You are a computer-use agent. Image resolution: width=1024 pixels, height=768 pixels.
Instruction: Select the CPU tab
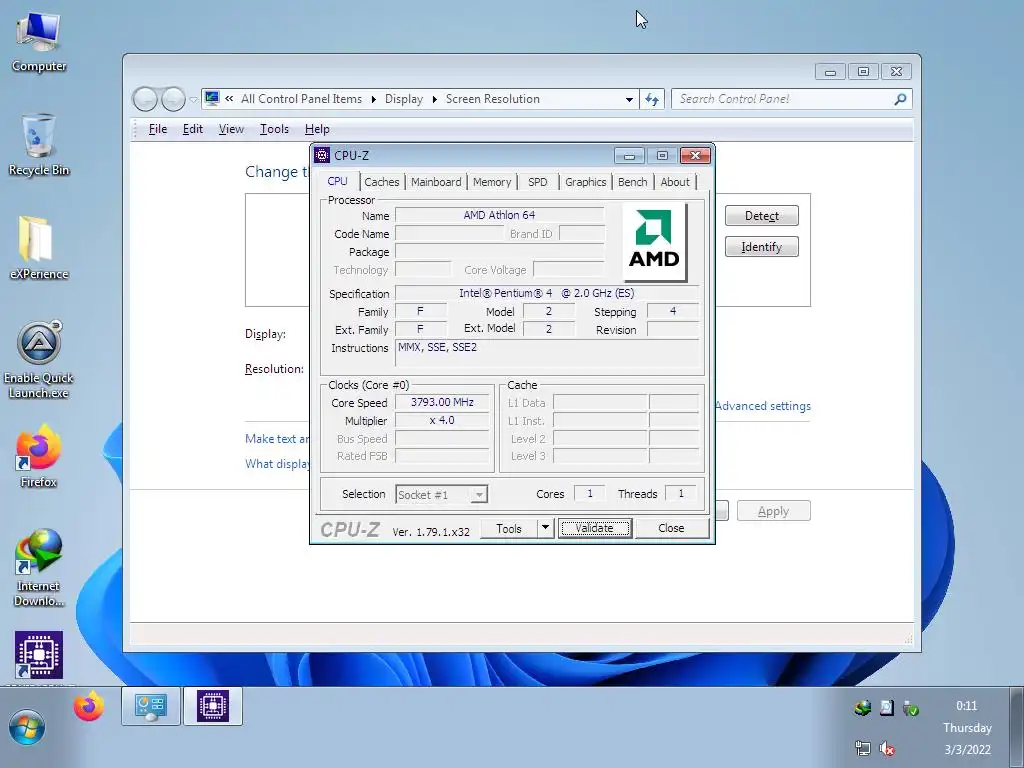coord(338,181)
